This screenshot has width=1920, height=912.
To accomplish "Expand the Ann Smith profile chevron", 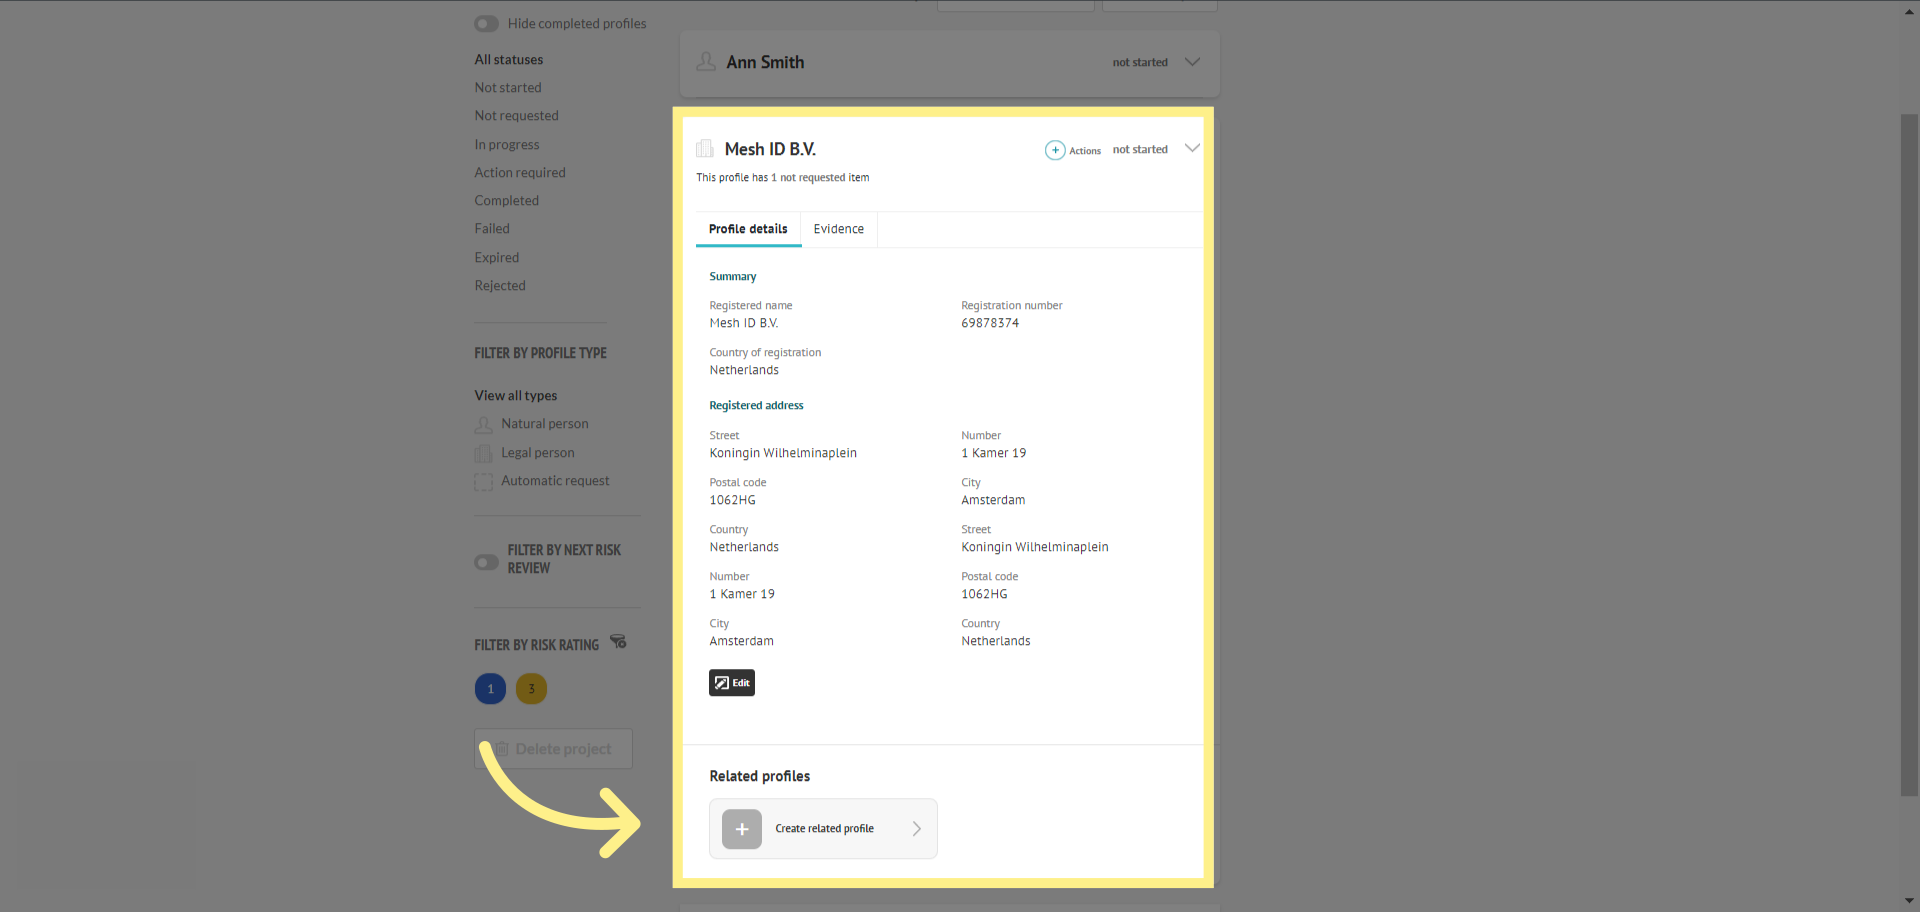I will coord(1192,61).
